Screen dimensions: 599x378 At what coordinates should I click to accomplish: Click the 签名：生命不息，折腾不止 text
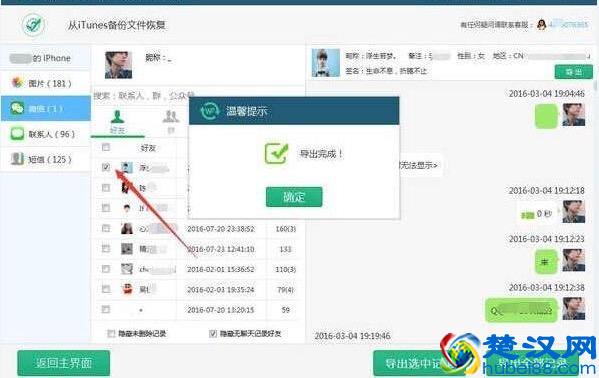click(x=386, y=71)
